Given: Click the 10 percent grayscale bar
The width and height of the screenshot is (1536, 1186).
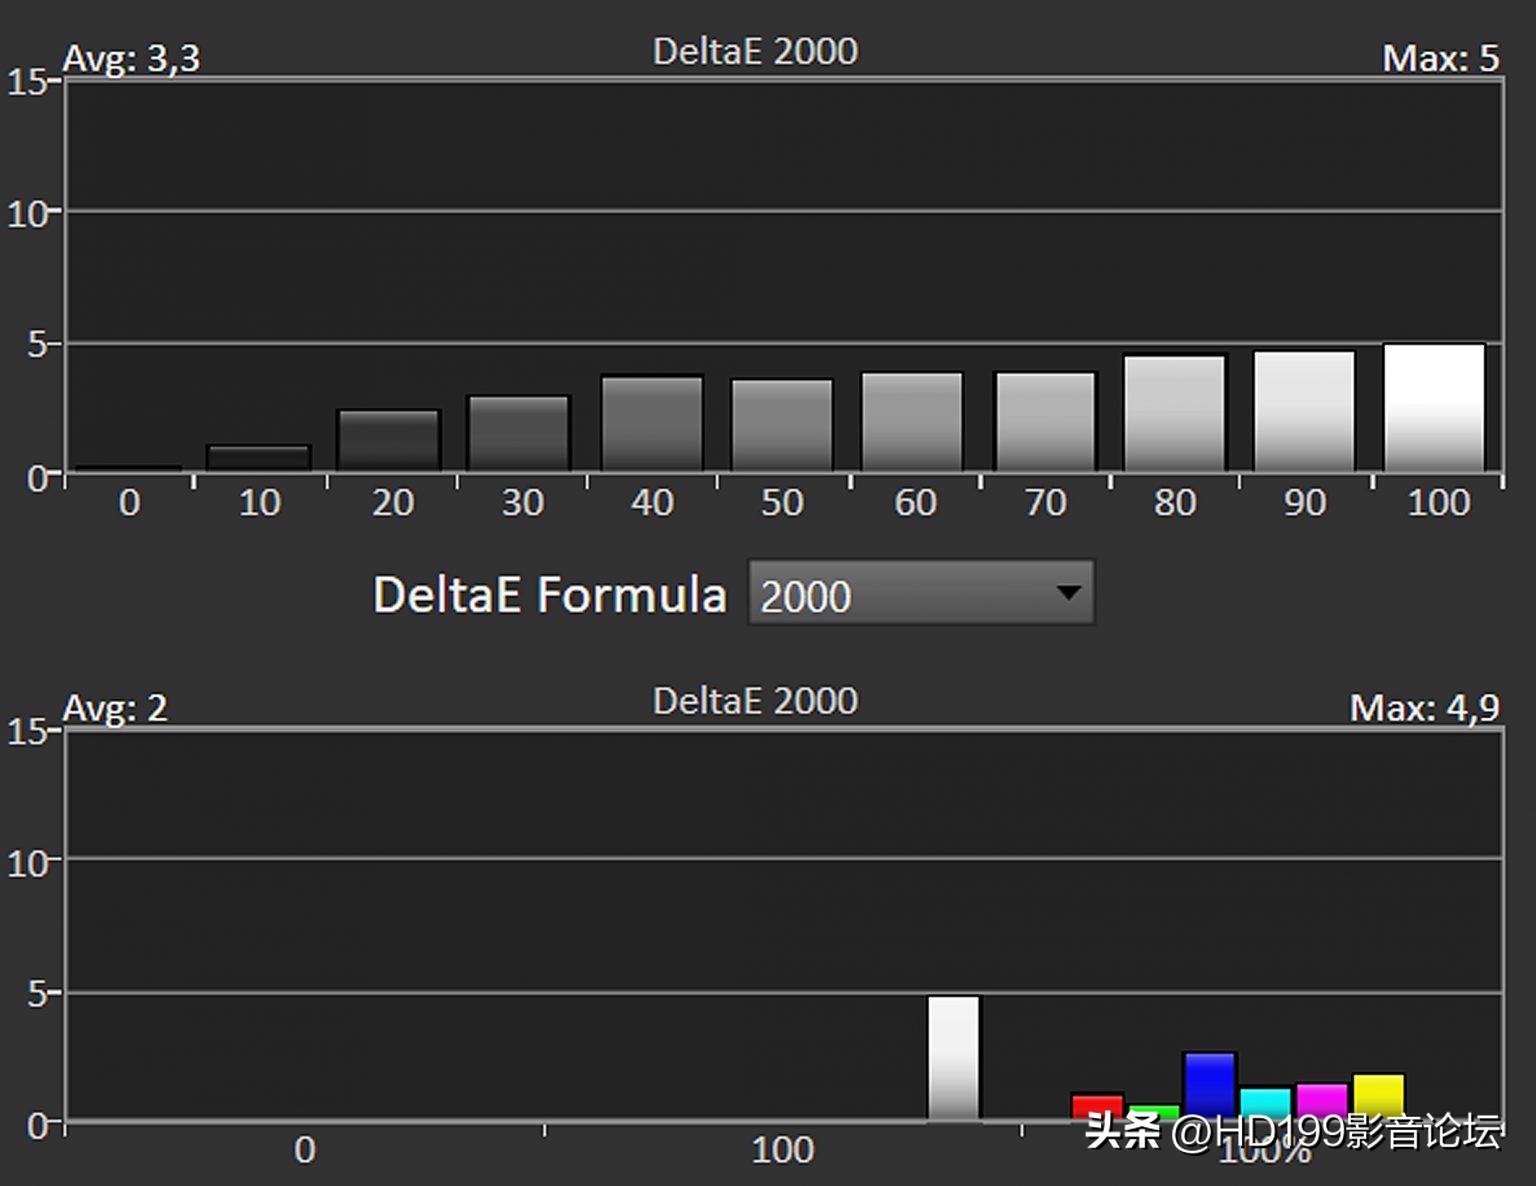Looking at the screenshot, I should [259, 457].
